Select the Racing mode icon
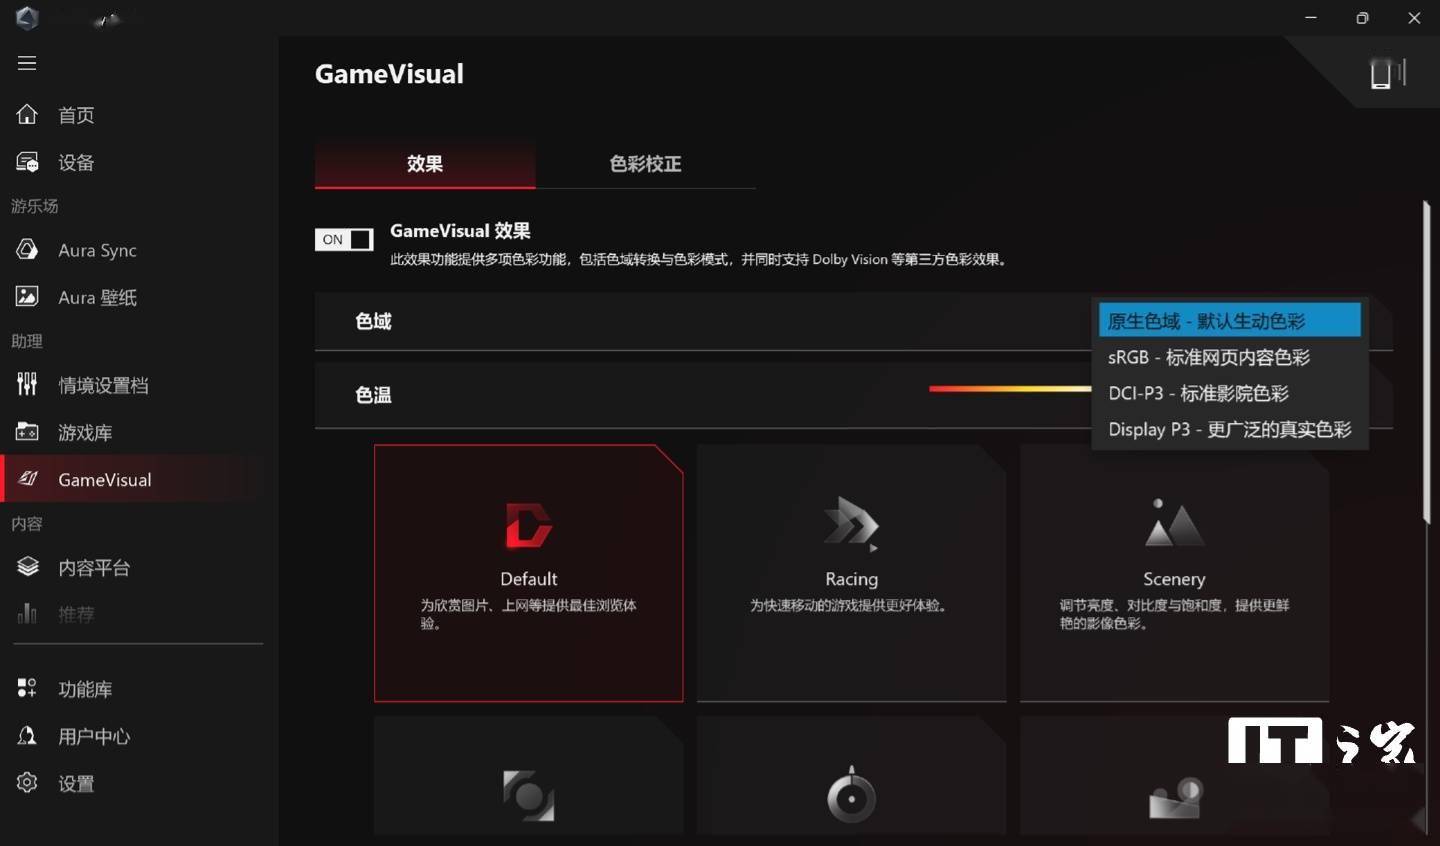The width and height of the screenshot is (1440, 846). pyautogui.click(x=851, y=525)
